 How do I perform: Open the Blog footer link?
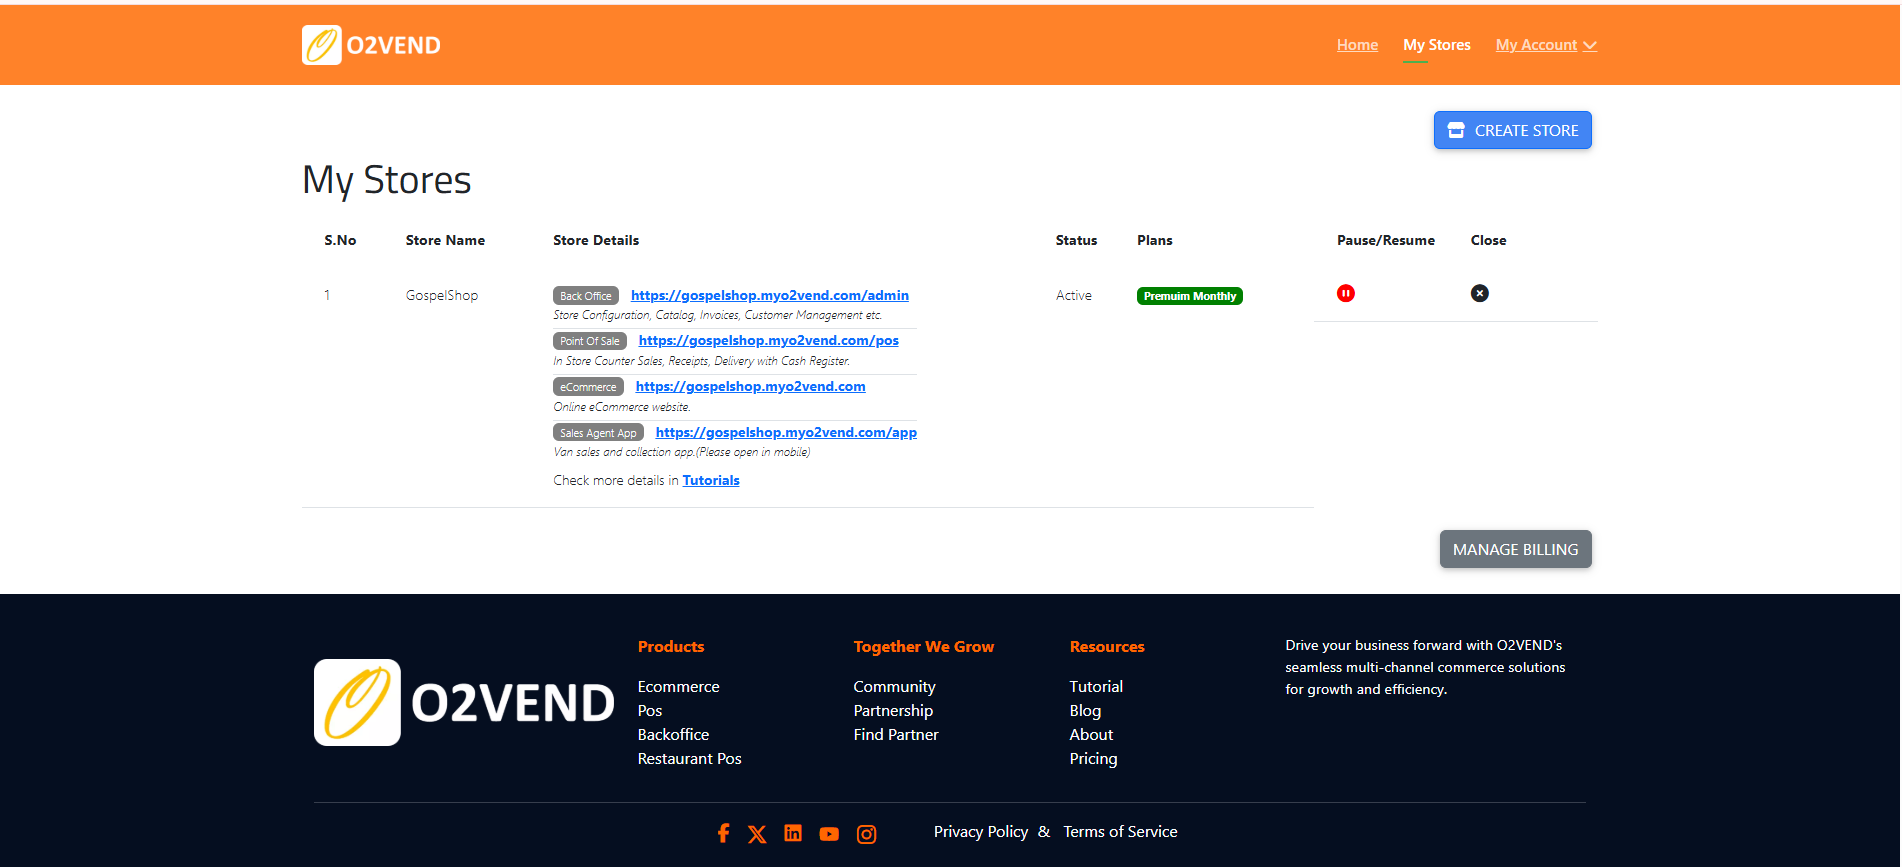1085,710
